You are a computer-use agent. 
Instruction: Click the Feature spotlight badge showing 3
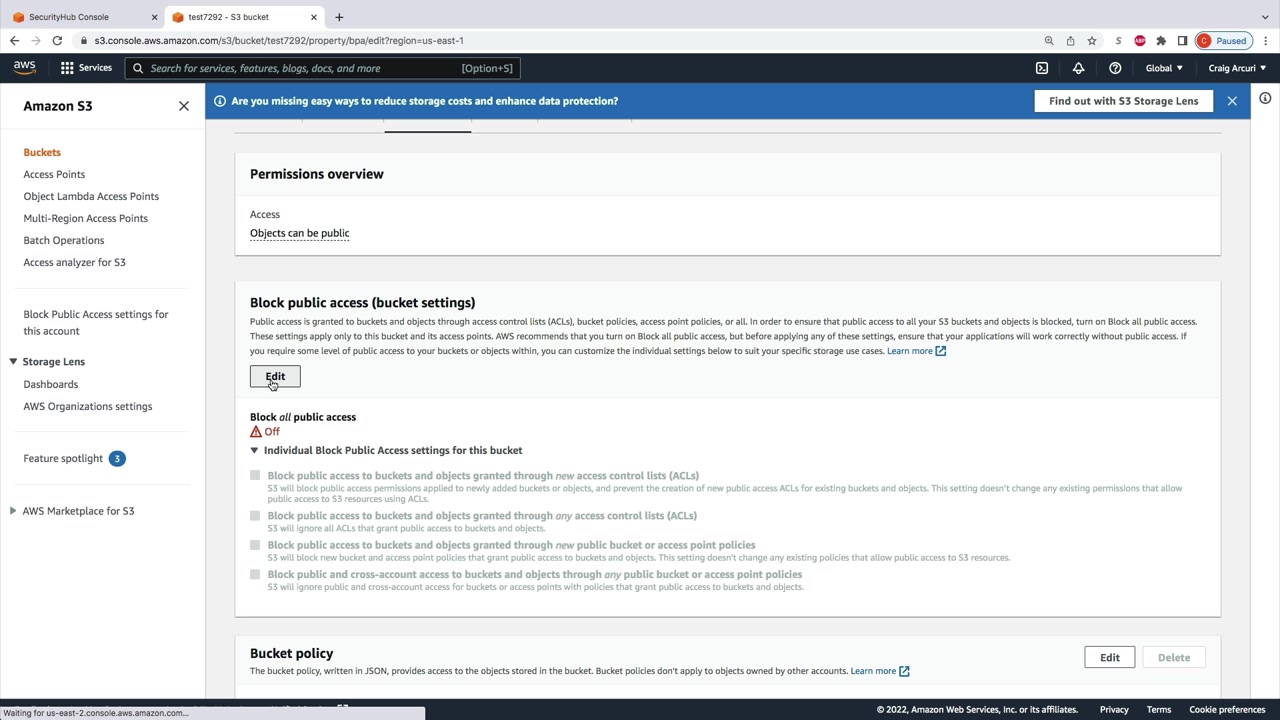point(117,458)
